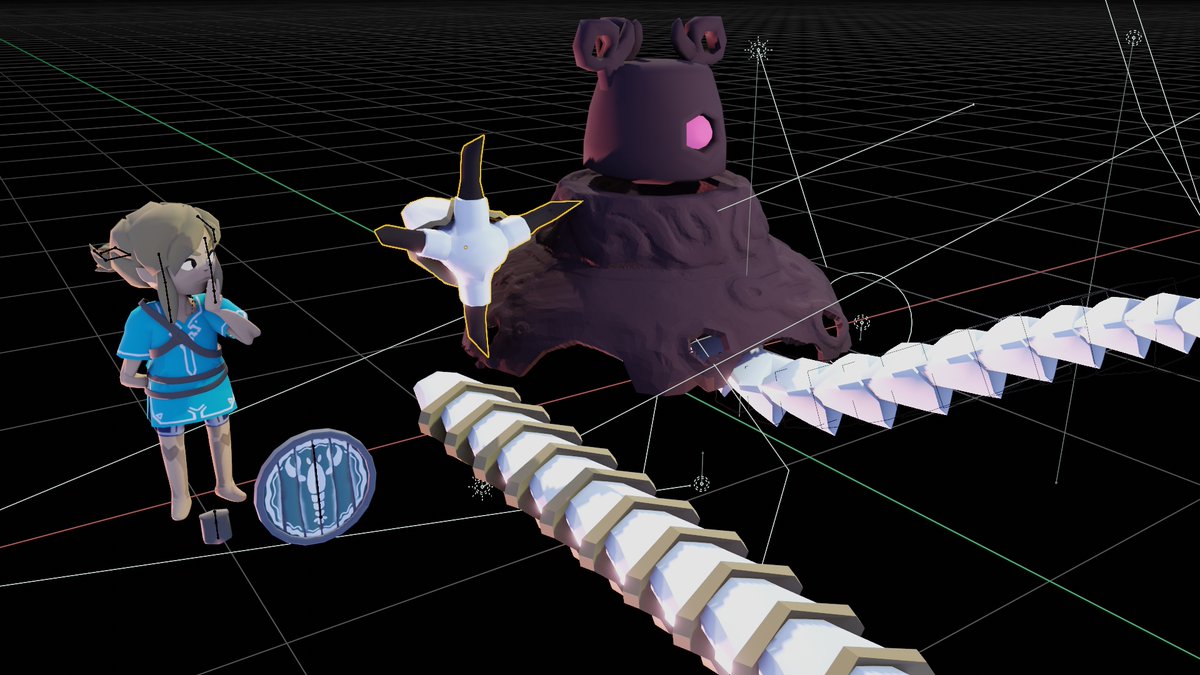Click the empty gizmo near the boss's right tail
Image resolution: width=1200 pixels, height=675 pixels.
tap(861, 322)
